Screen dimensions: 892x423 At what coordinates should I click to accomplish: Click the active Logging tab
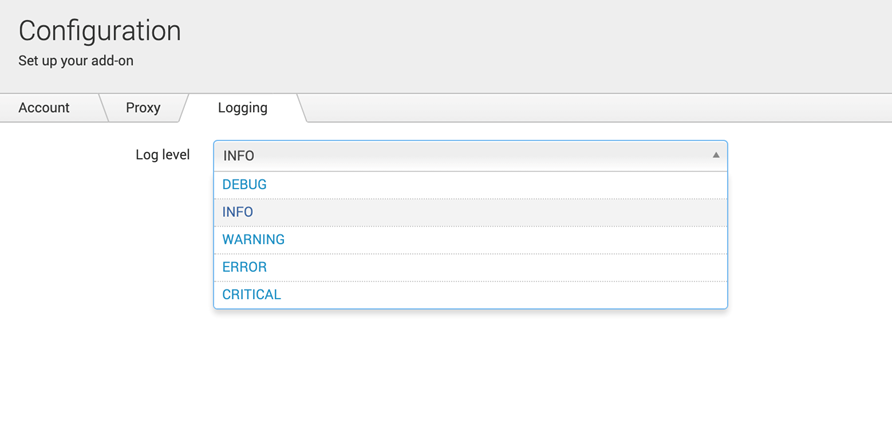(242, 108)
